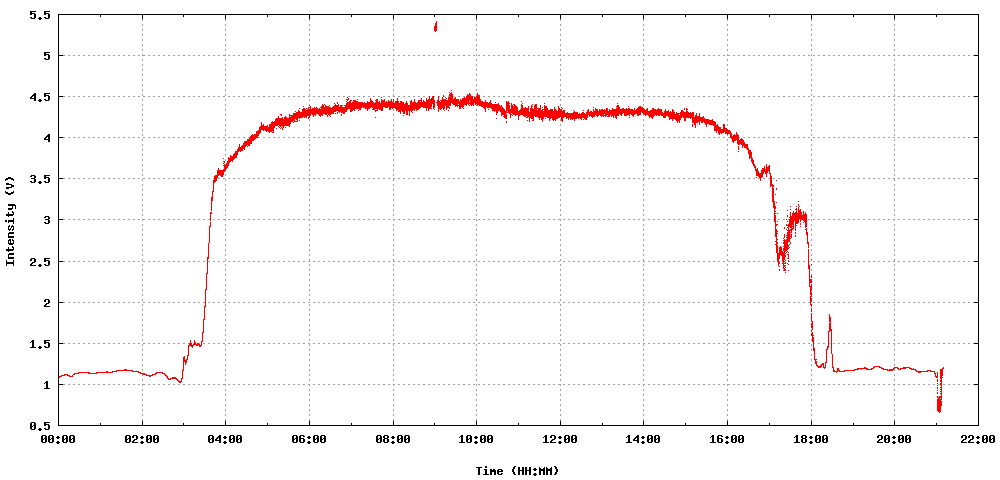The height and width of the screenshot is (480, 1000).
Task: Click the "2.5" intensity tick label
Action: click(40, 261)
